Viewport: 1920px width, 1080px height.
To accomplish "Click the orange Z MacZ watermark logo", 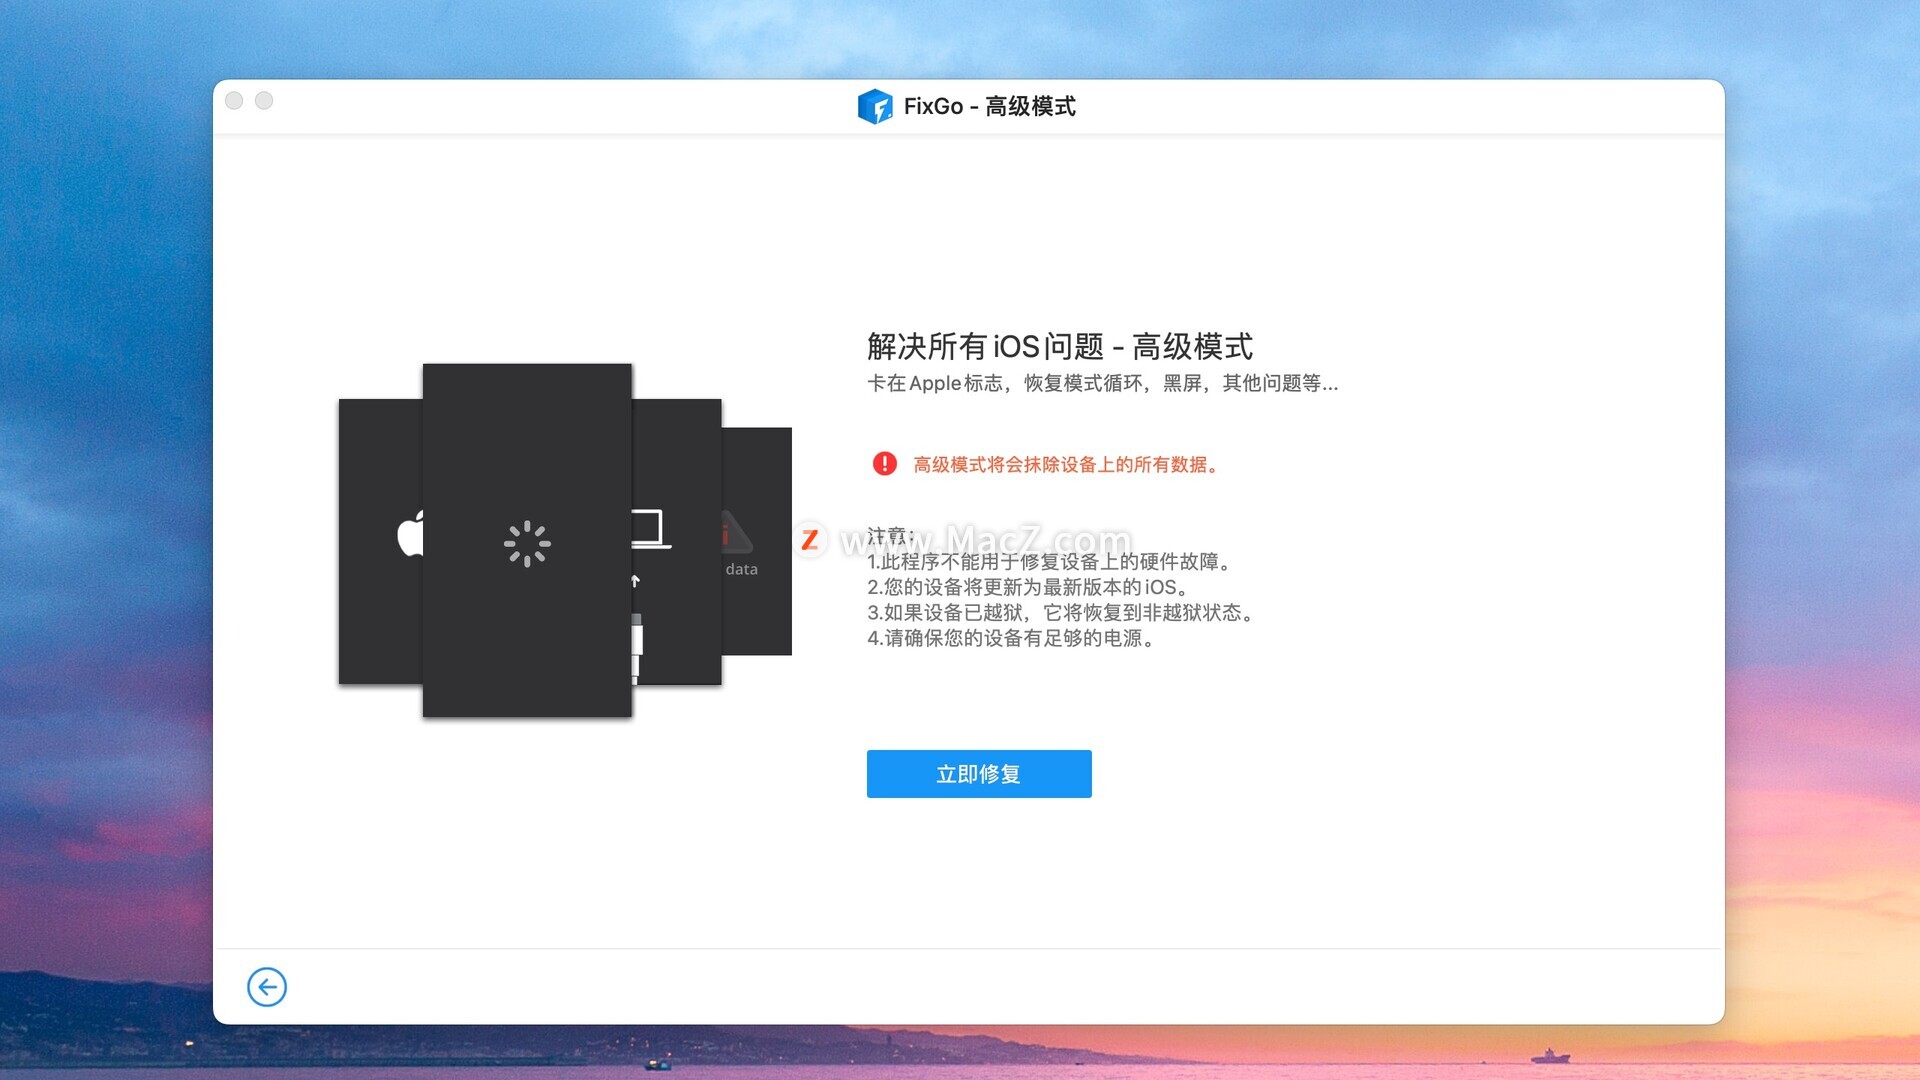I will (x=810, y=541).
